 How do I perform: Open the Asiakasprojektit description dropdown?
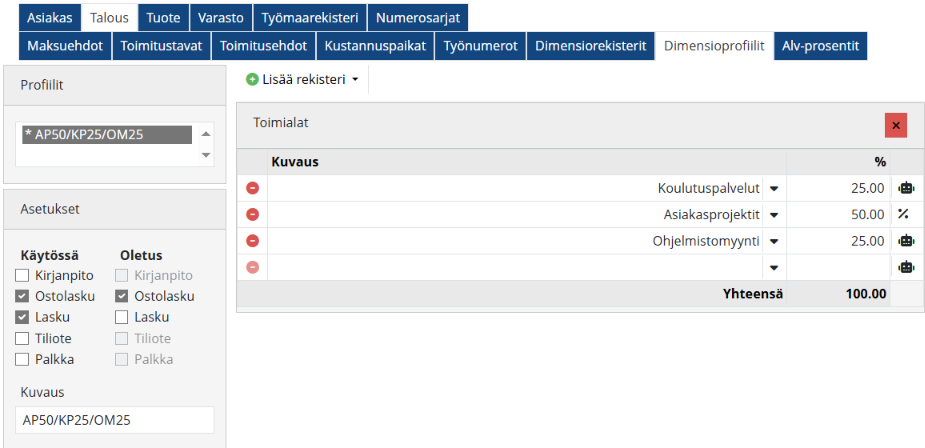click(774, 214)
